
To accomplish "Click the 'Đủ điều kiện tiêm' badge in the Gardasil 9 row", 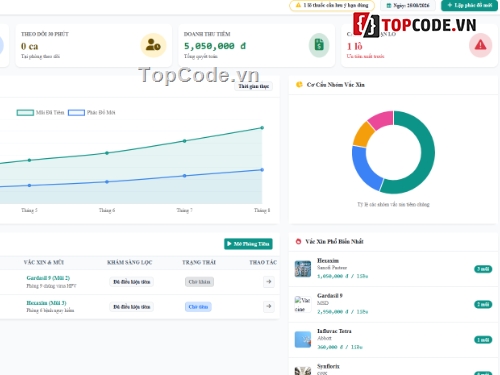I will click(132, 282).
